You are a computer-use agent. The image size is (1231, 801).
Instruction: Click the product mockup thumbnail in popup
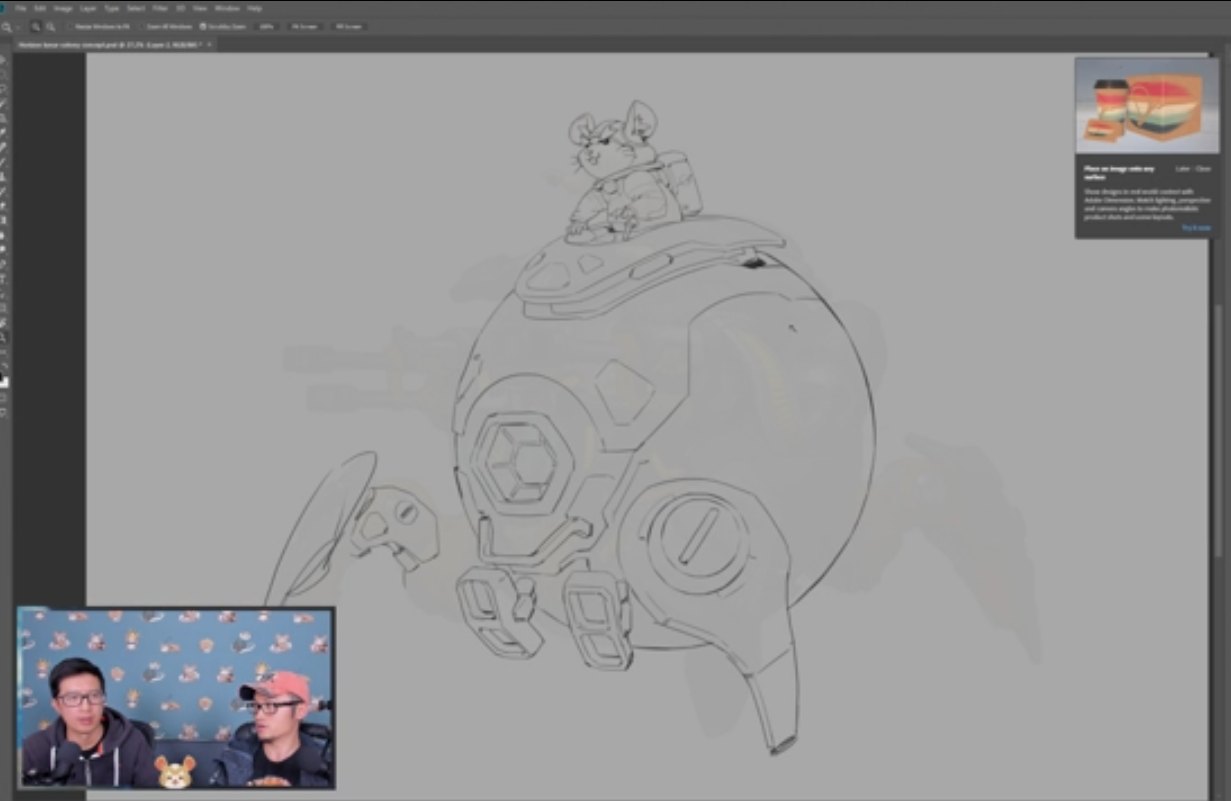click(1146, 105)
